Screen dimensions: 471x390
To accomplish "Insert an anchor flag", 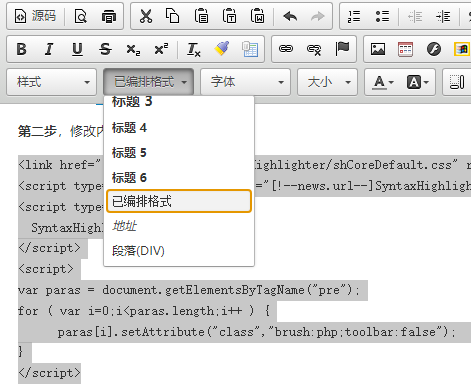I will (342, 49).
